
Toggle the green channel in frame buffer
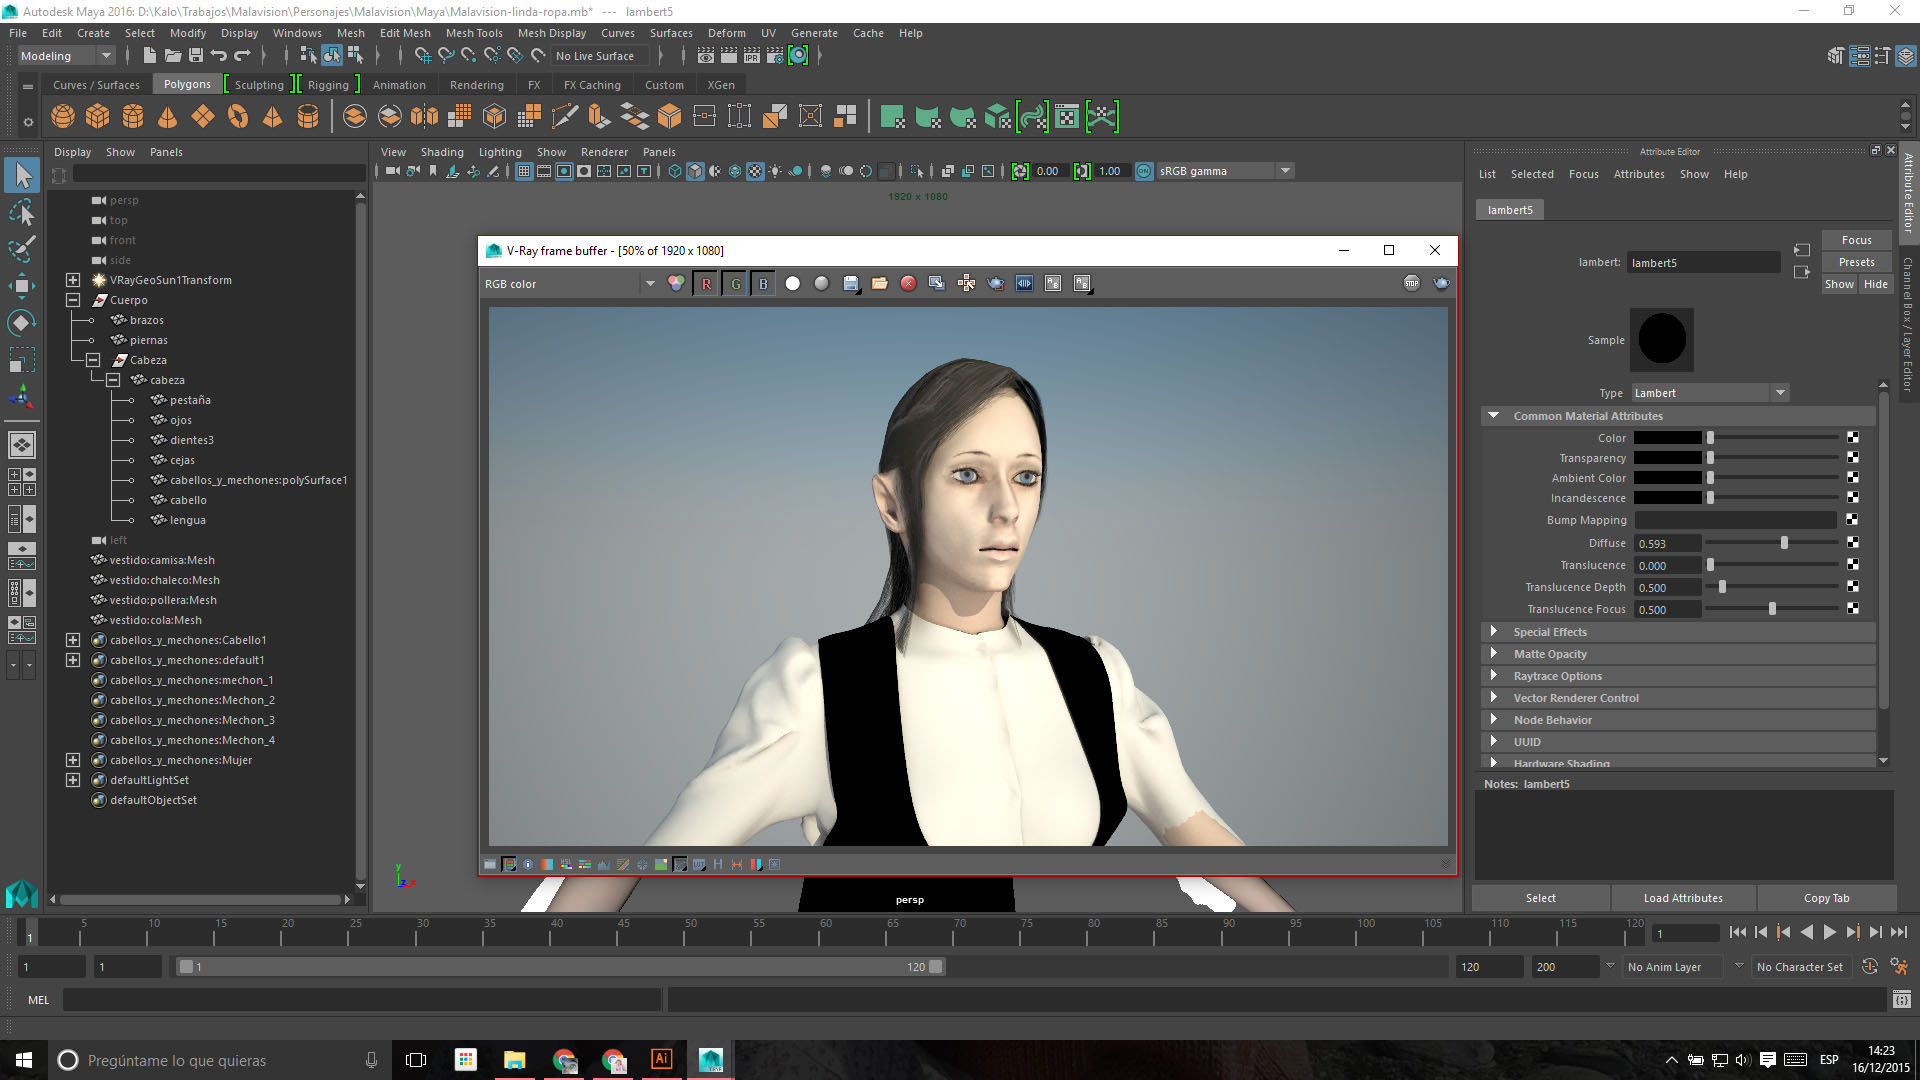tap(735, 284)
